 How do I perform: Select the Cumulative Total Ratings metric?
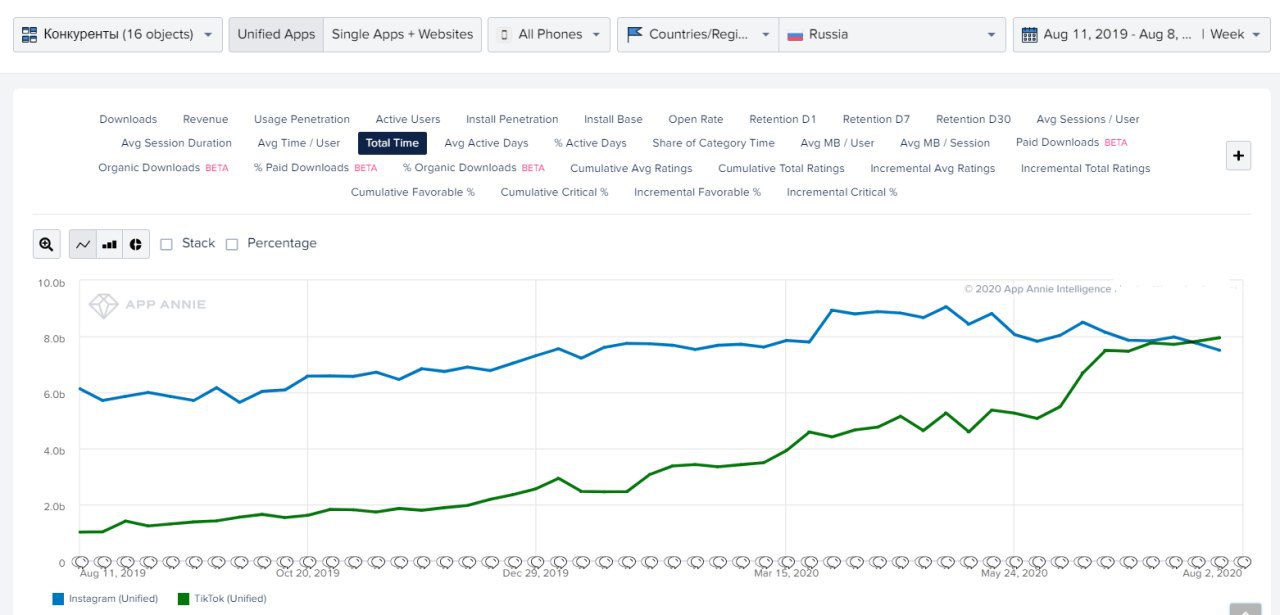coord(781,168)
